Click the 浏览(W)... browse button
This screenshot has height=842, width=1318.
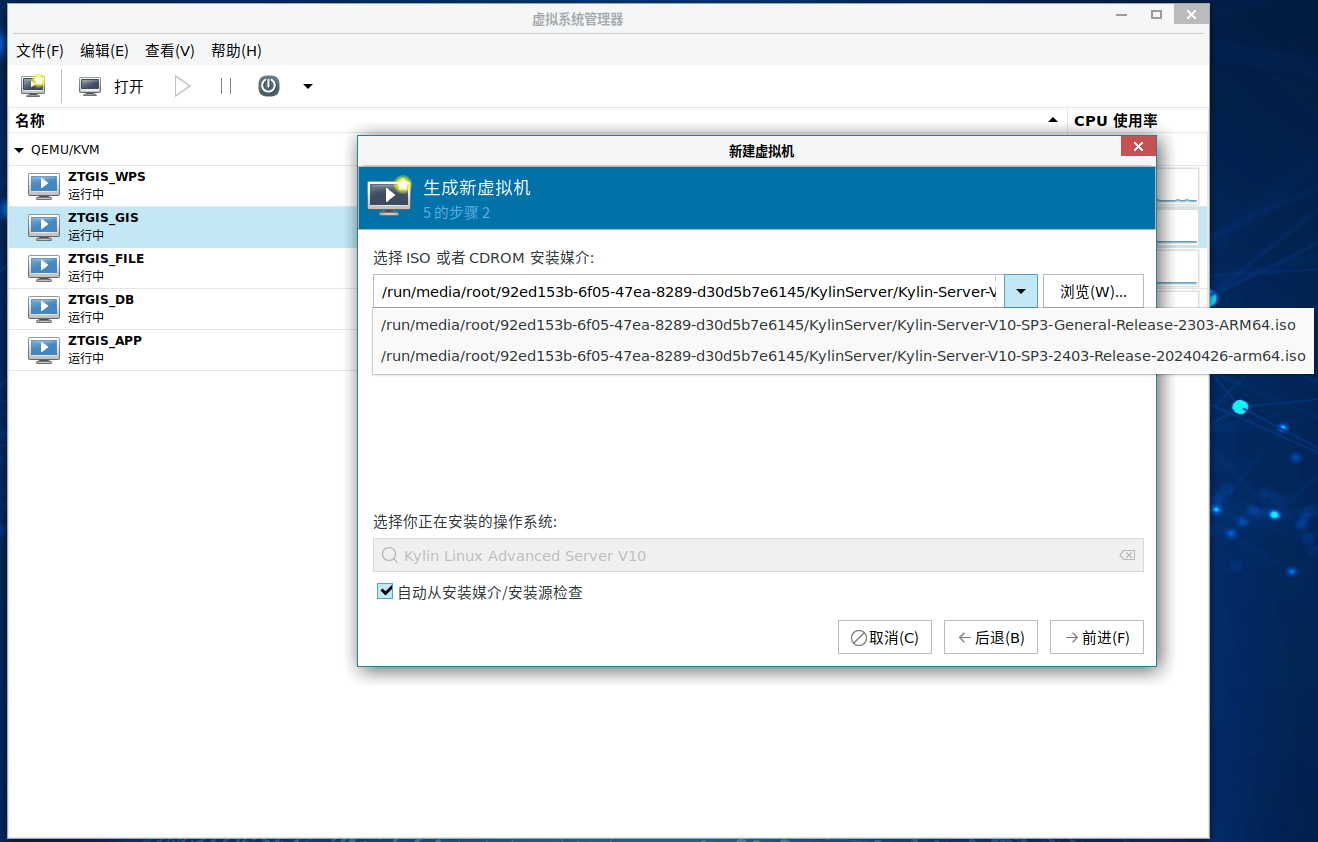point(1093,292)
